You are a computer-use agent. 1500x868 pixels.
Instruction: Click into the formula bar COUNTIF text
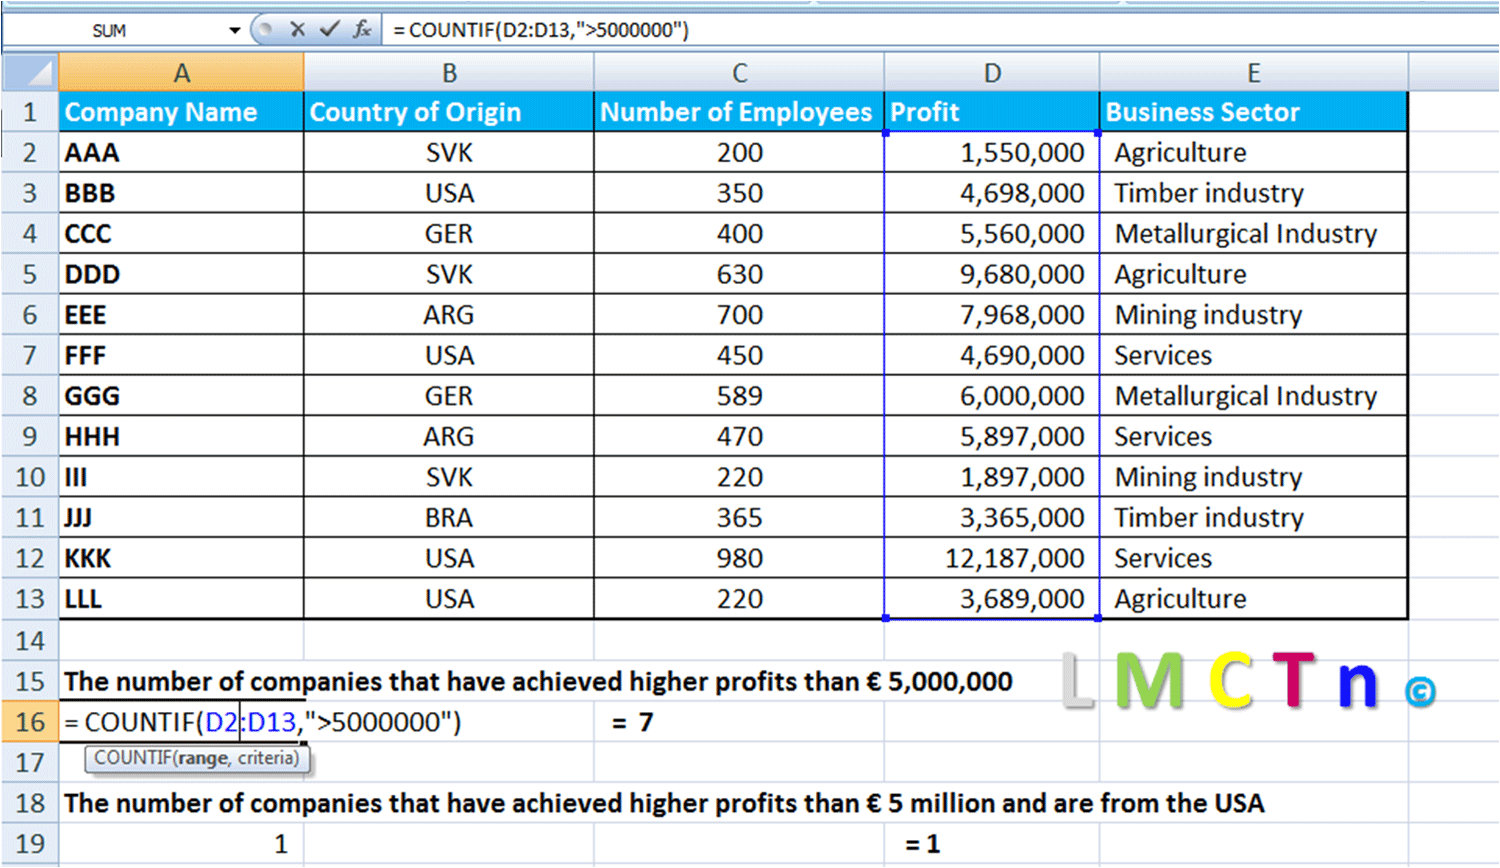pyautogui.click(x=541, y=30)
